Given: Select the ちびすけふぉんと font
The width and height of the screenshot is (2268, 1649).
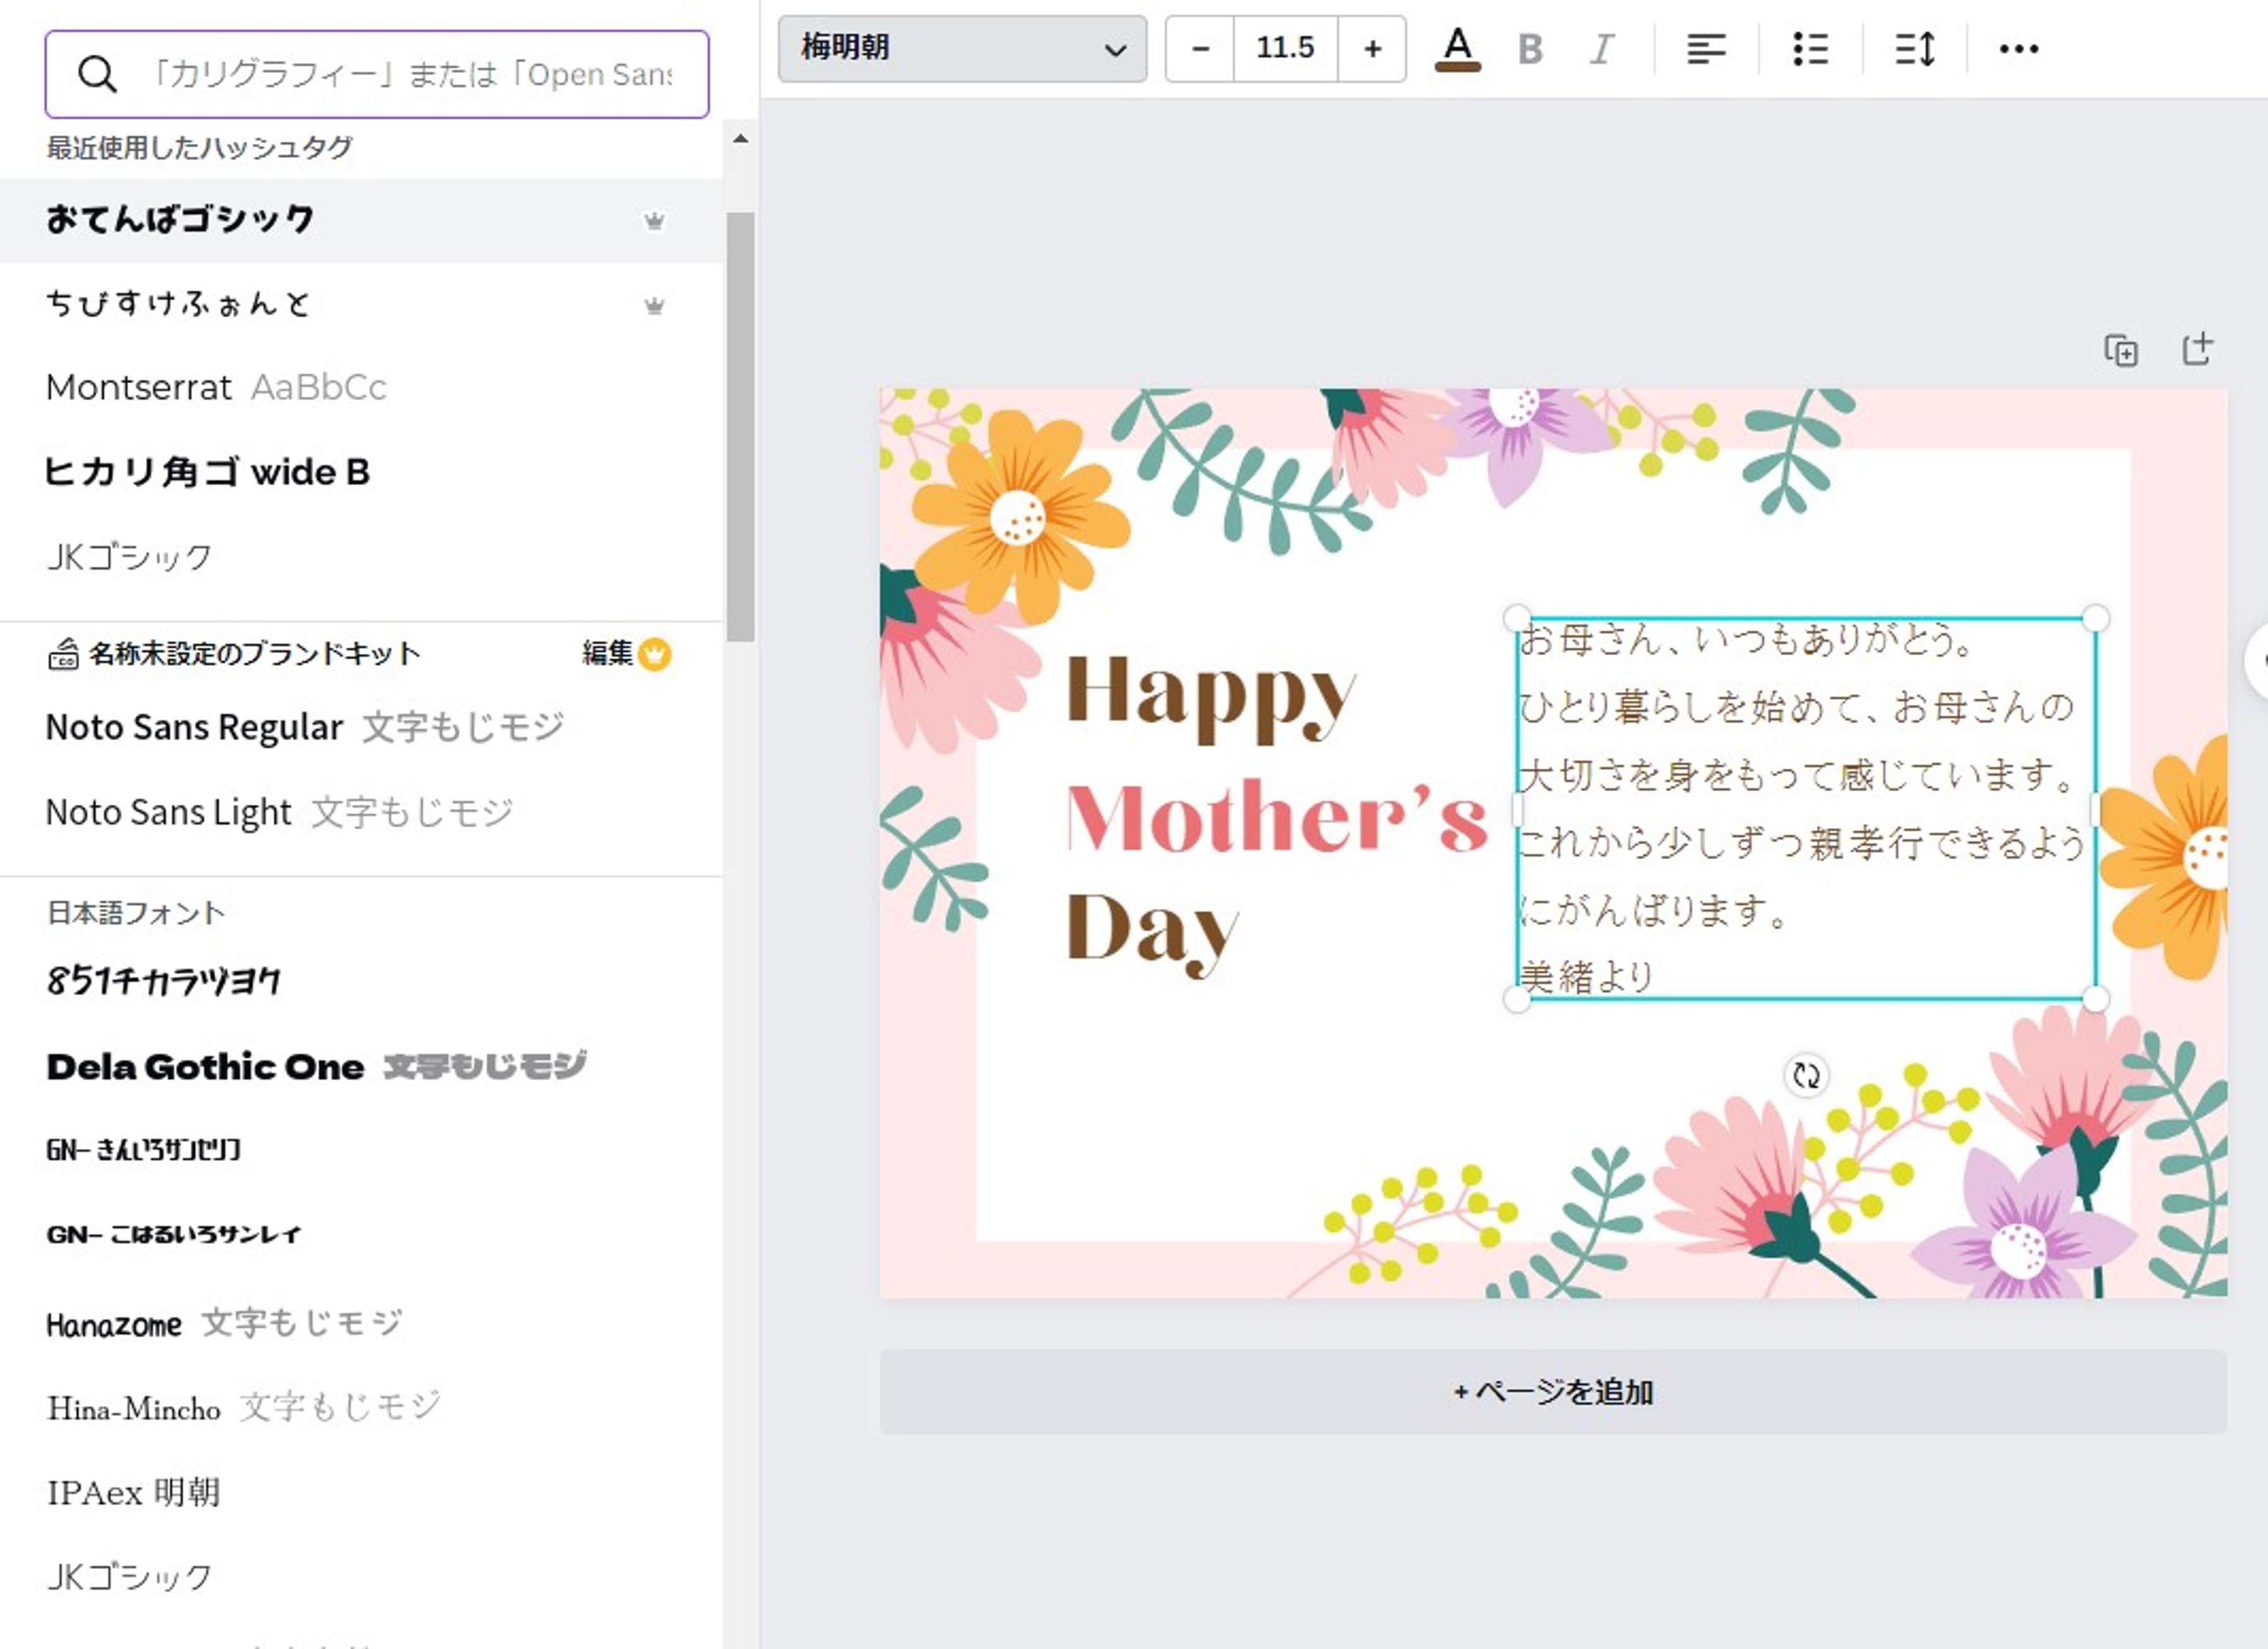Looking at the screenshot, I should coord(361,305).
